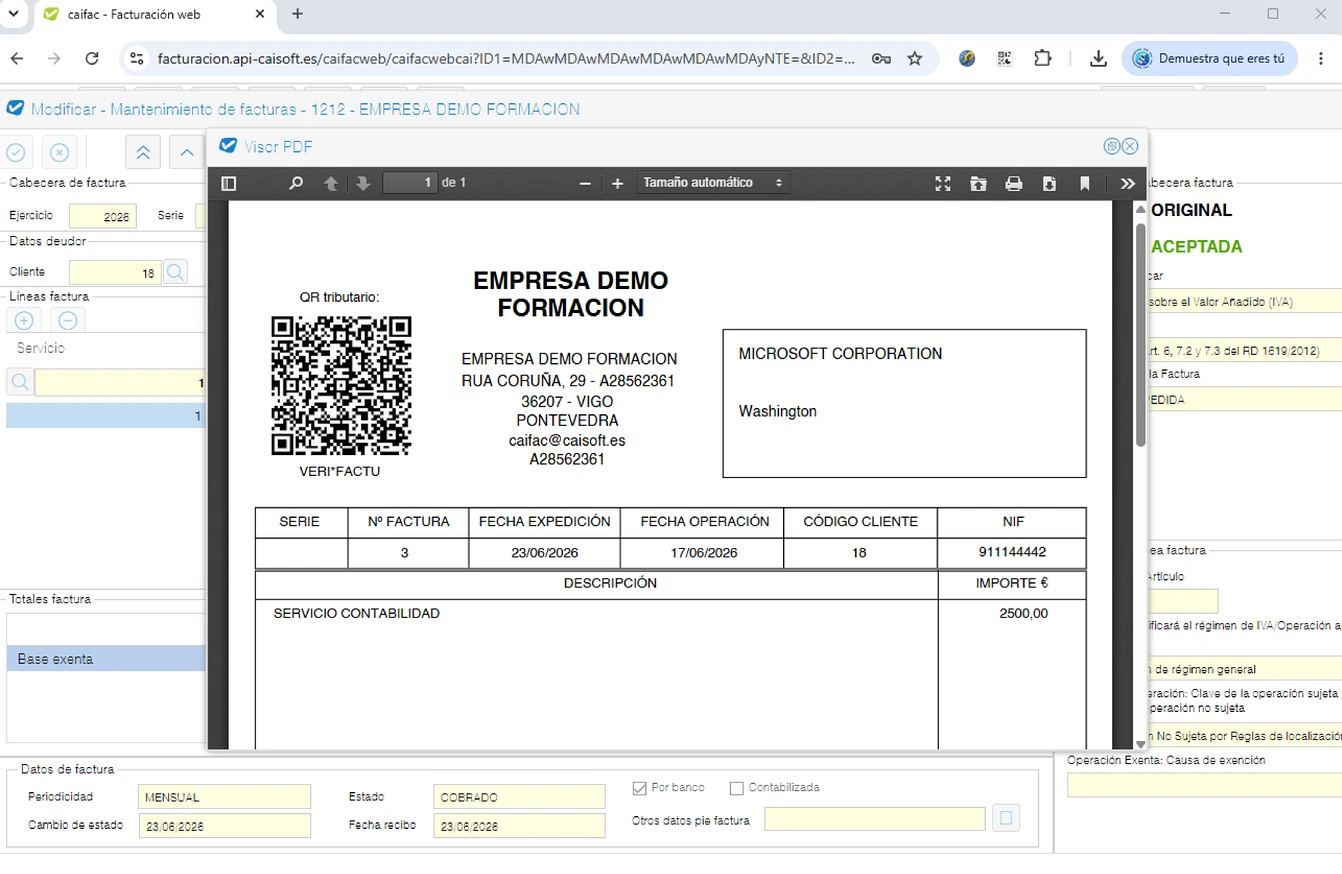View site information icon in address bar
The image size is (1342, 874).
137,58
